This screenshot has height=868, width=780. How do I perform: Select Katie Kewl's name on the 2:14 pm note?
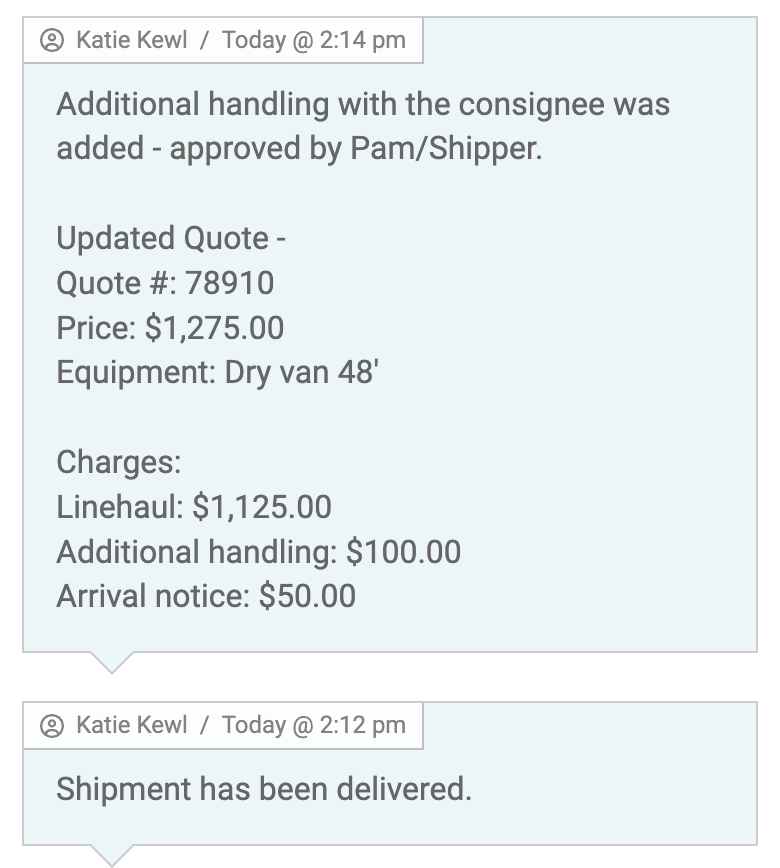[x=131, y=40]
